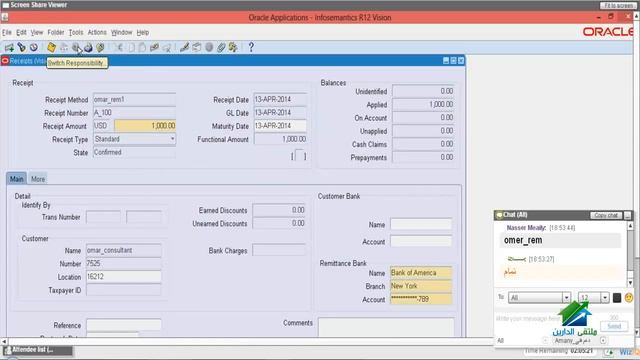This screenshot has height=360, width=640.
Task: Click the Switch Responsibility toolbar icon
Action: point(76,47)
